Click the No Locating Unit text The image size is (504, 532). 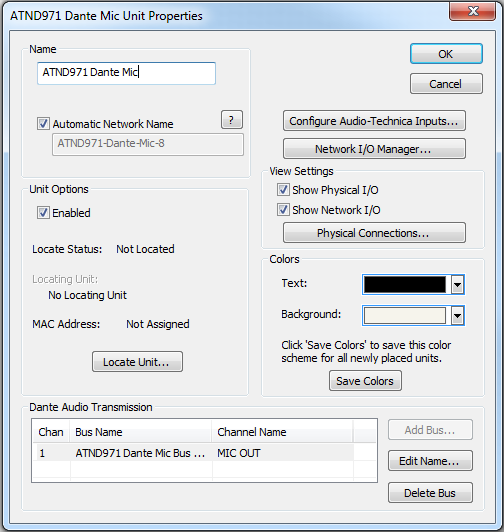[87, 295]
